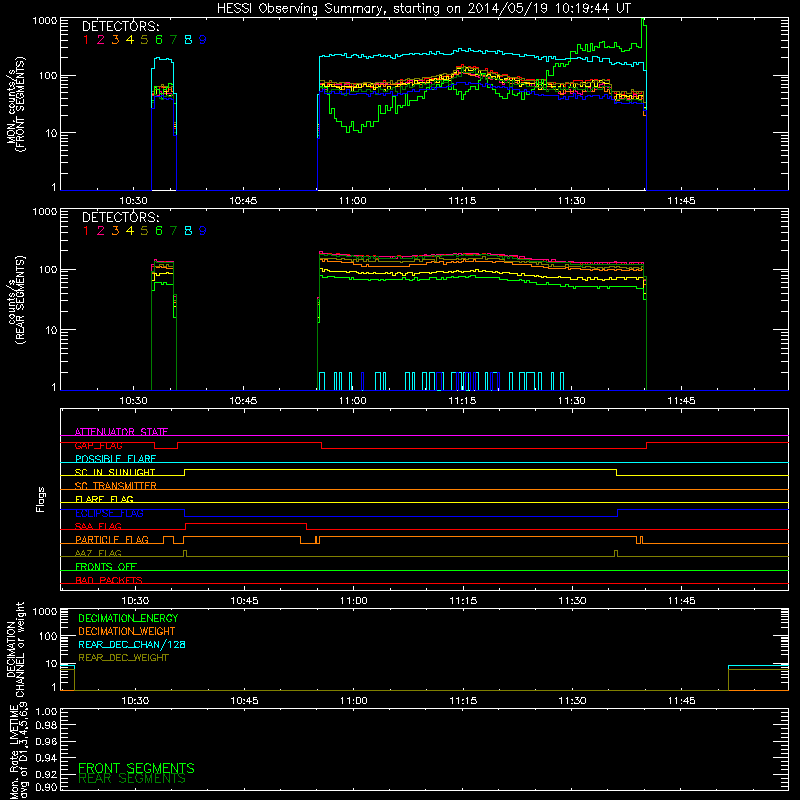Click the REAR_DEC_WEIGHT legend entry

pyautogui.click(x=123, y=658)
